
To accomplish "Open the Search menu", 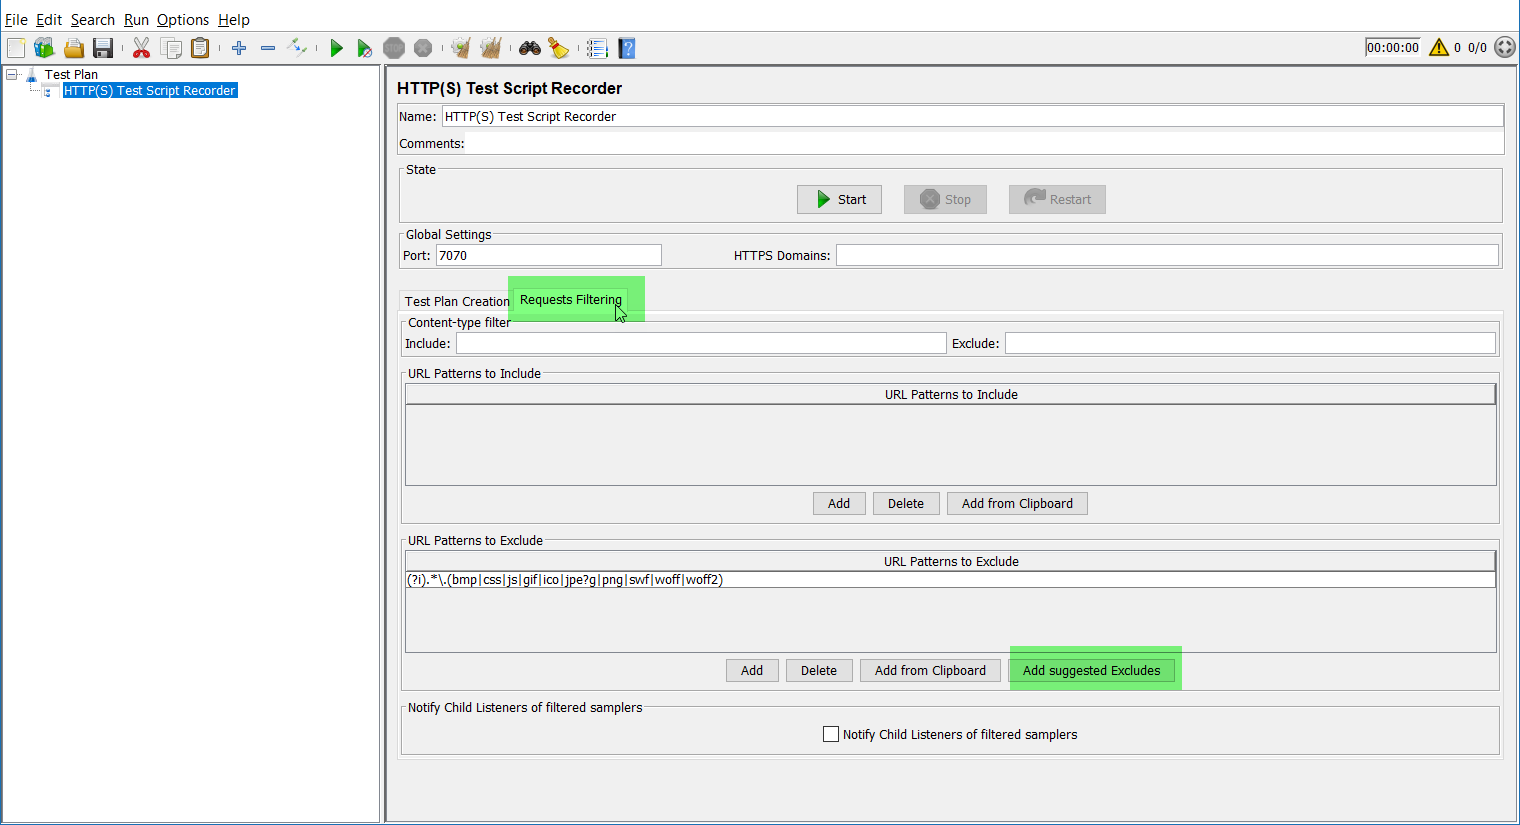I will [x=93, y=20].
